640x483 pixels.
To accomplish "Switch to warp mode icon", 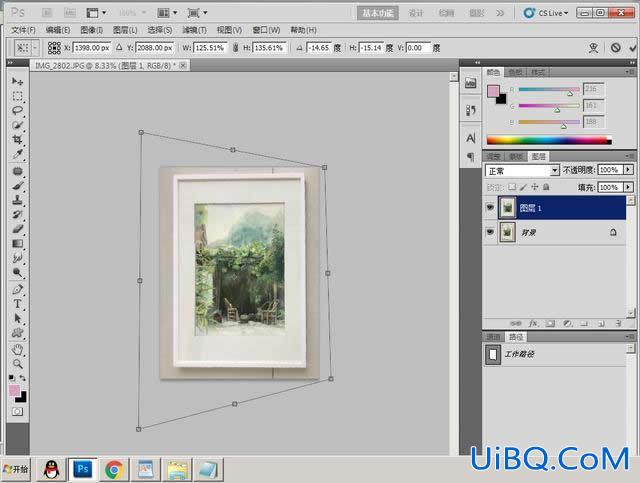I will [x=593, y=48].
